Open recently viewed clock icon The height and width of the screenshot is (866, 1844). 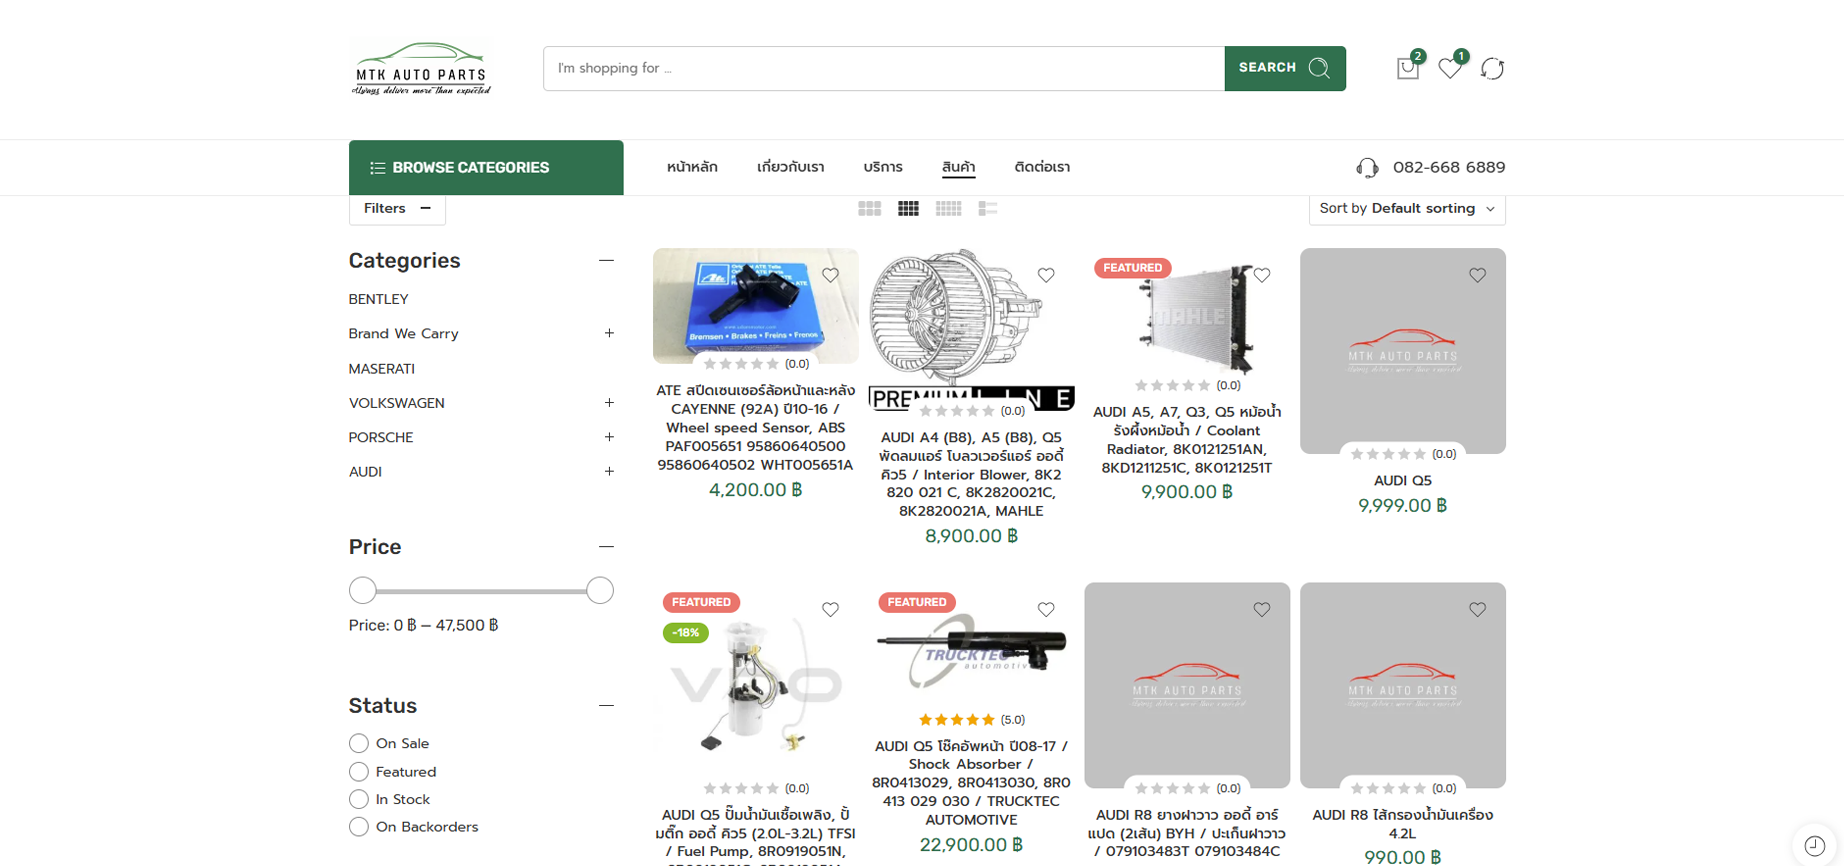[x=1814, y=846]
